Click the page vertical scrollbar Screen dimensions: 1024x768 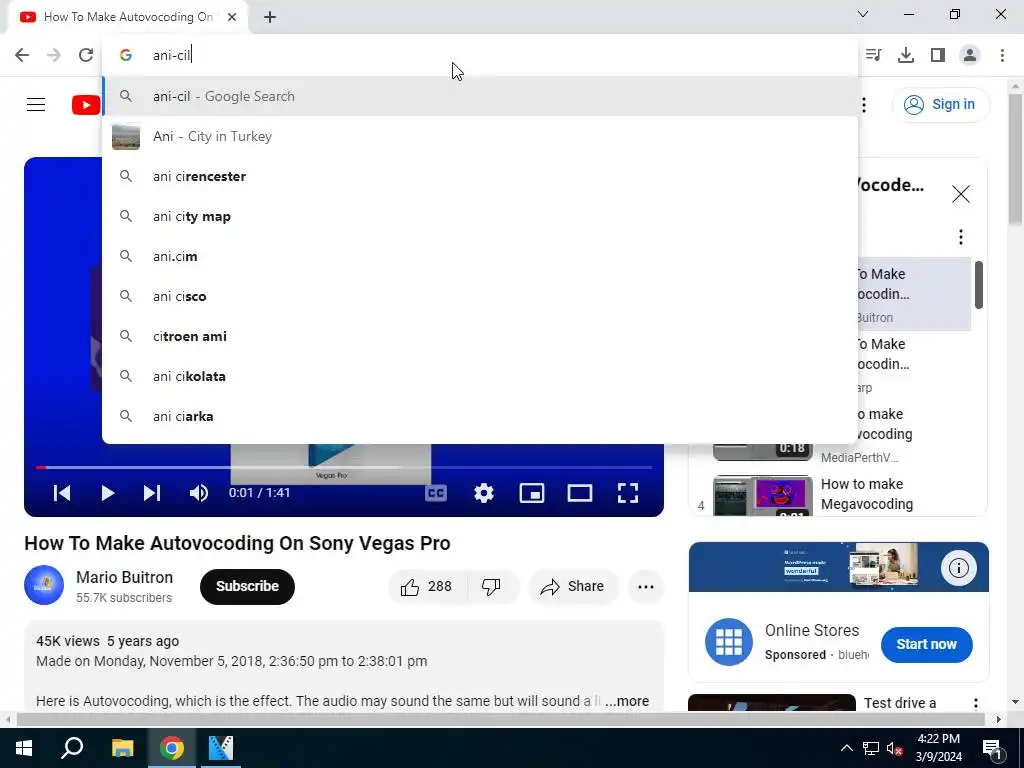pyautogui.click(x=1015, y=160)
